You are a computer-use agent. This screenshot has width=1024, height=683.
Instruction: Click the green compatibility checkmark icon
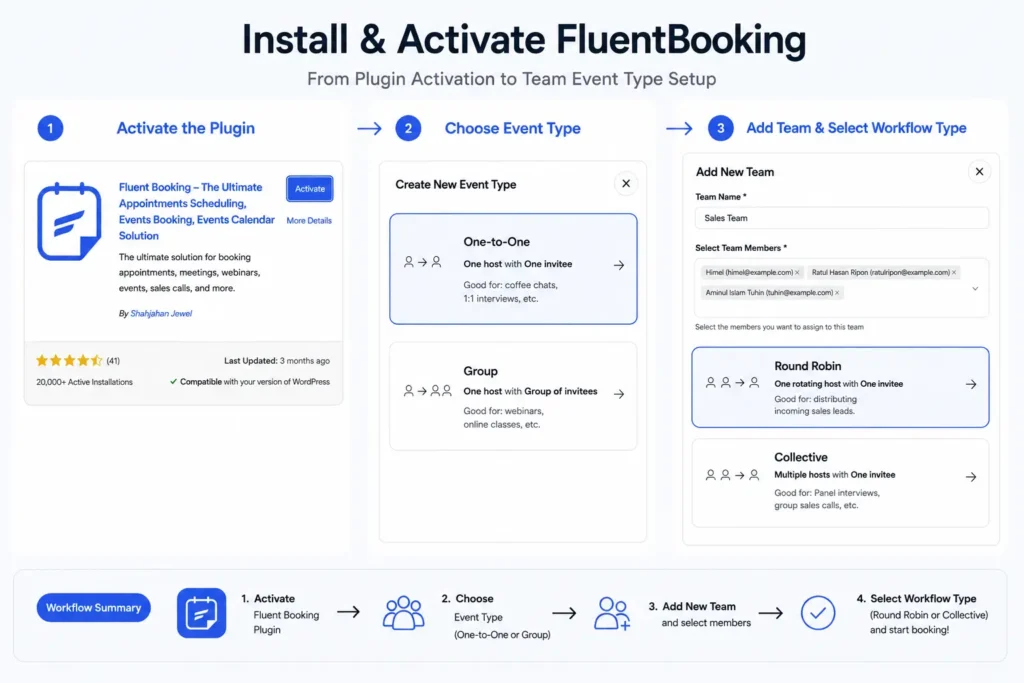(x=173, y=381)
